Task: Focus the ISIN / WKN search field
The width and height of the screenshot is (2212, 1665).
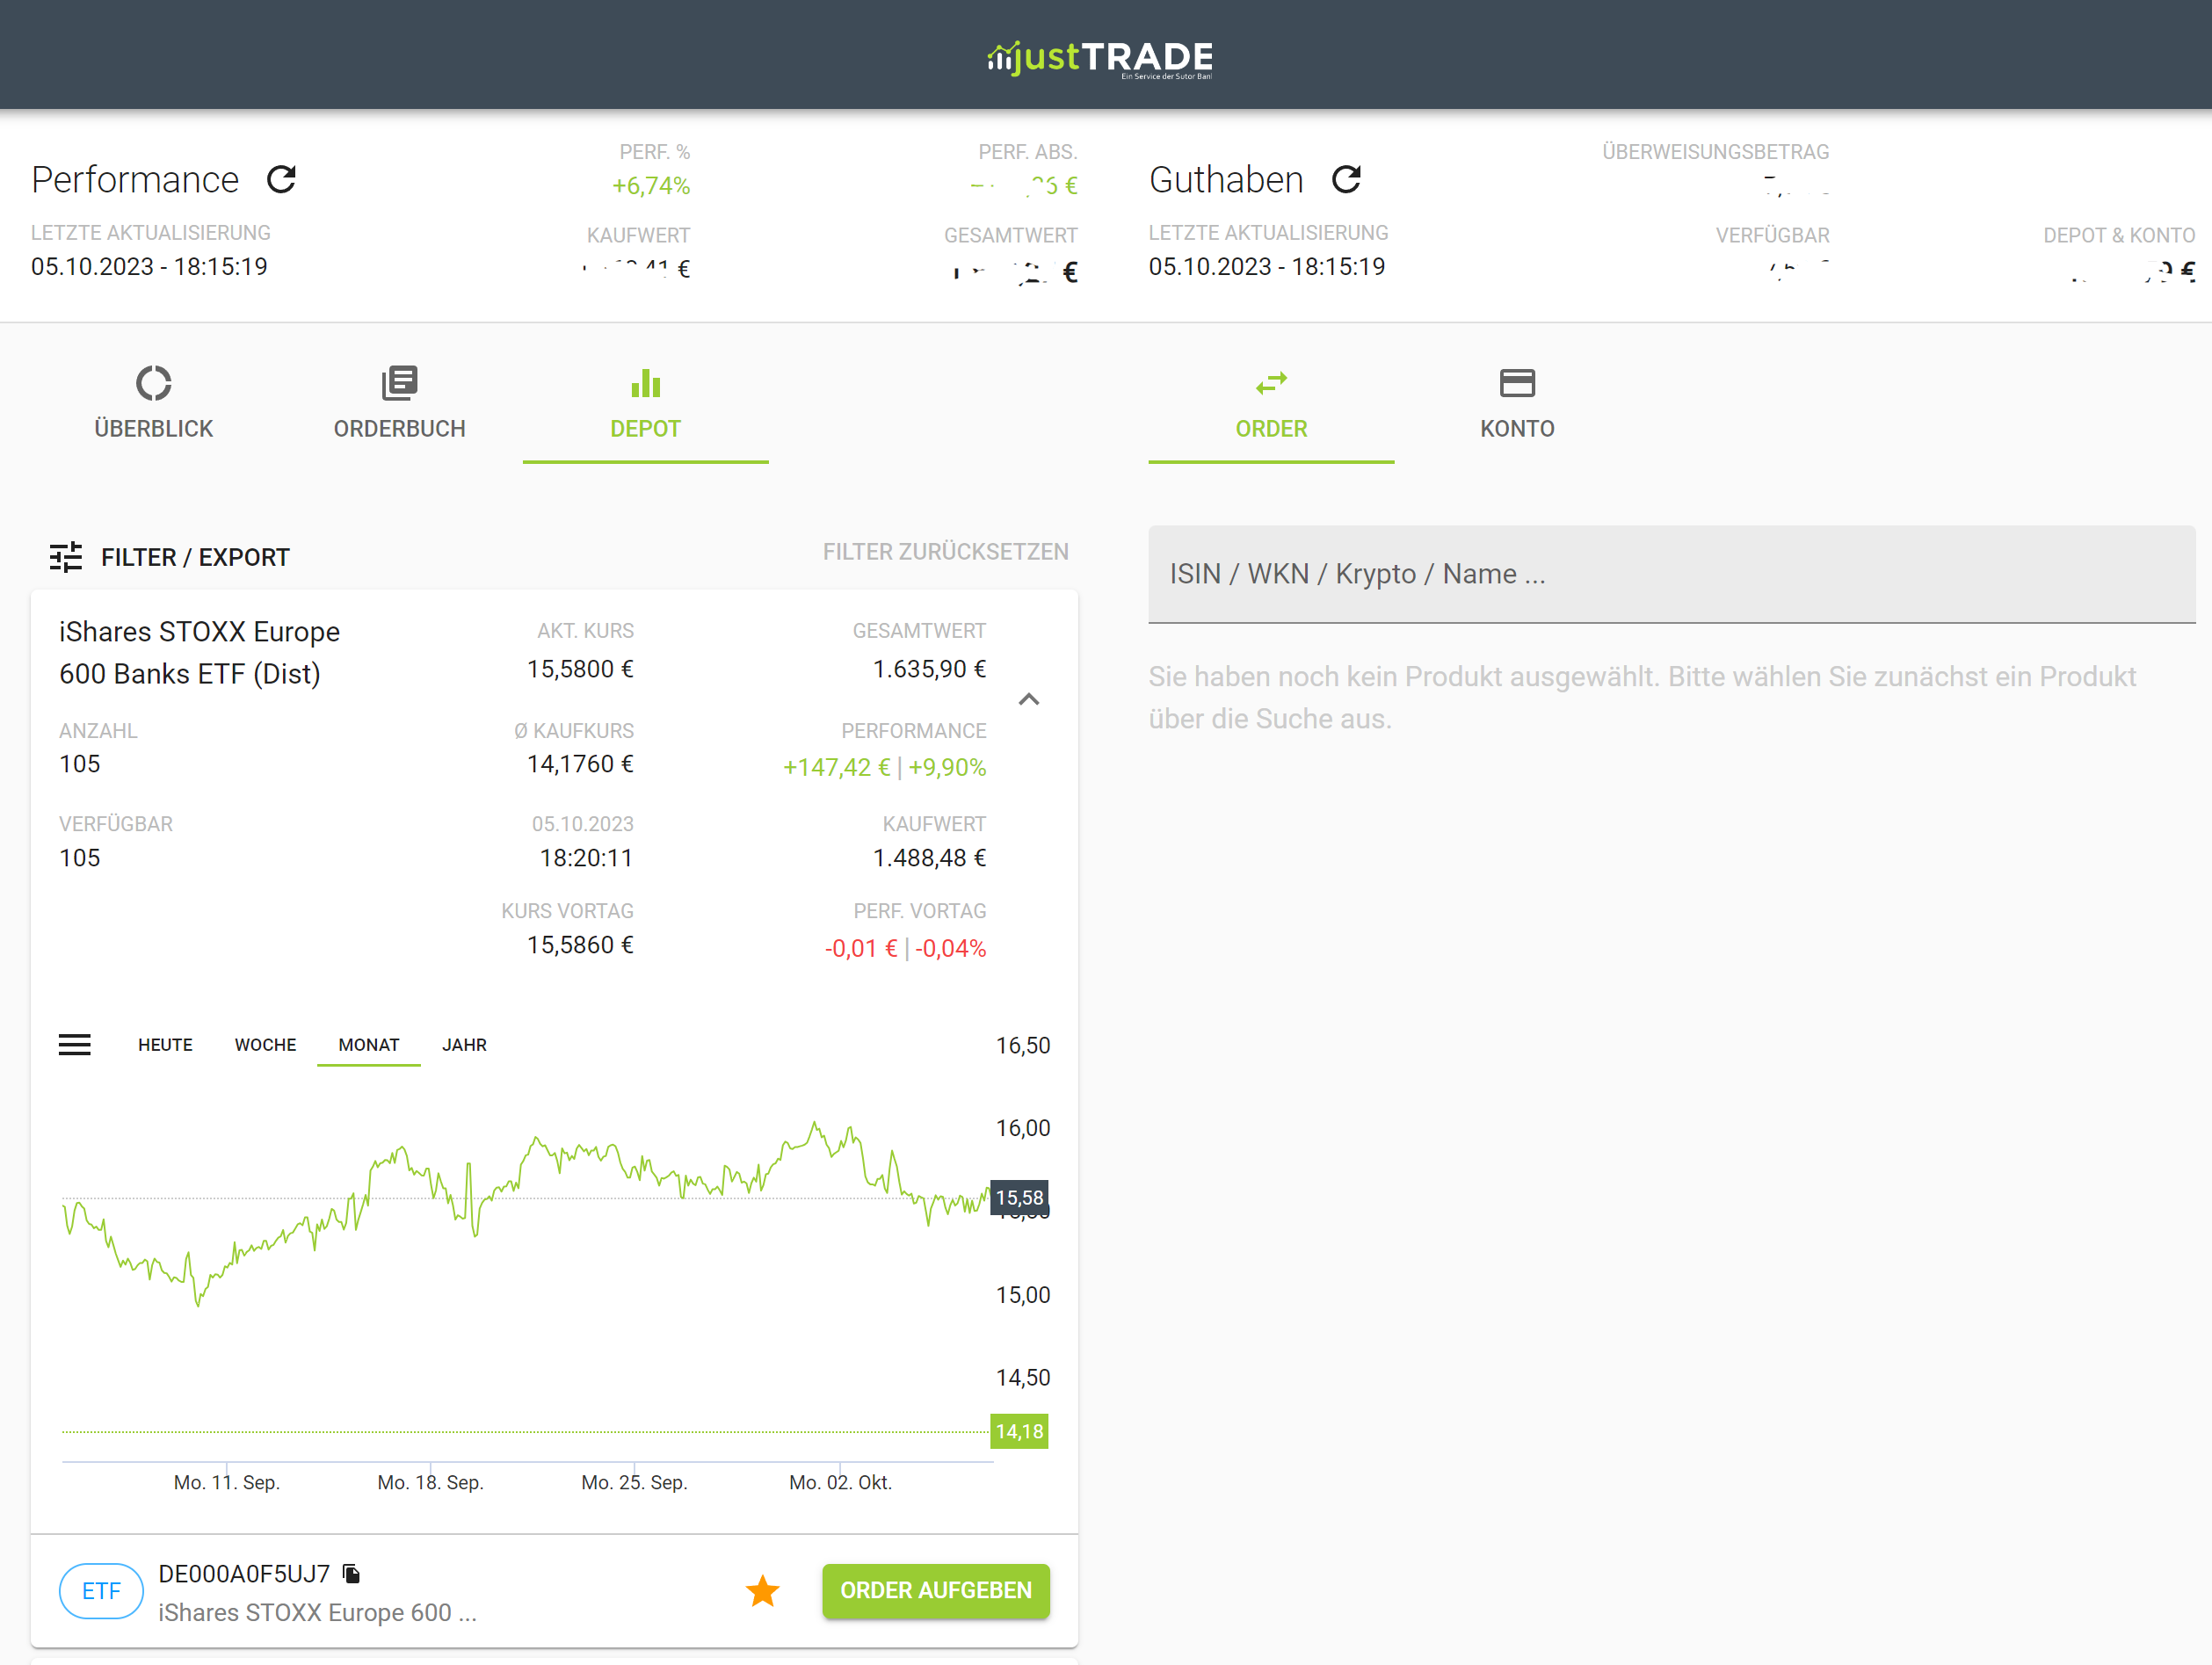Action: 1672,574
